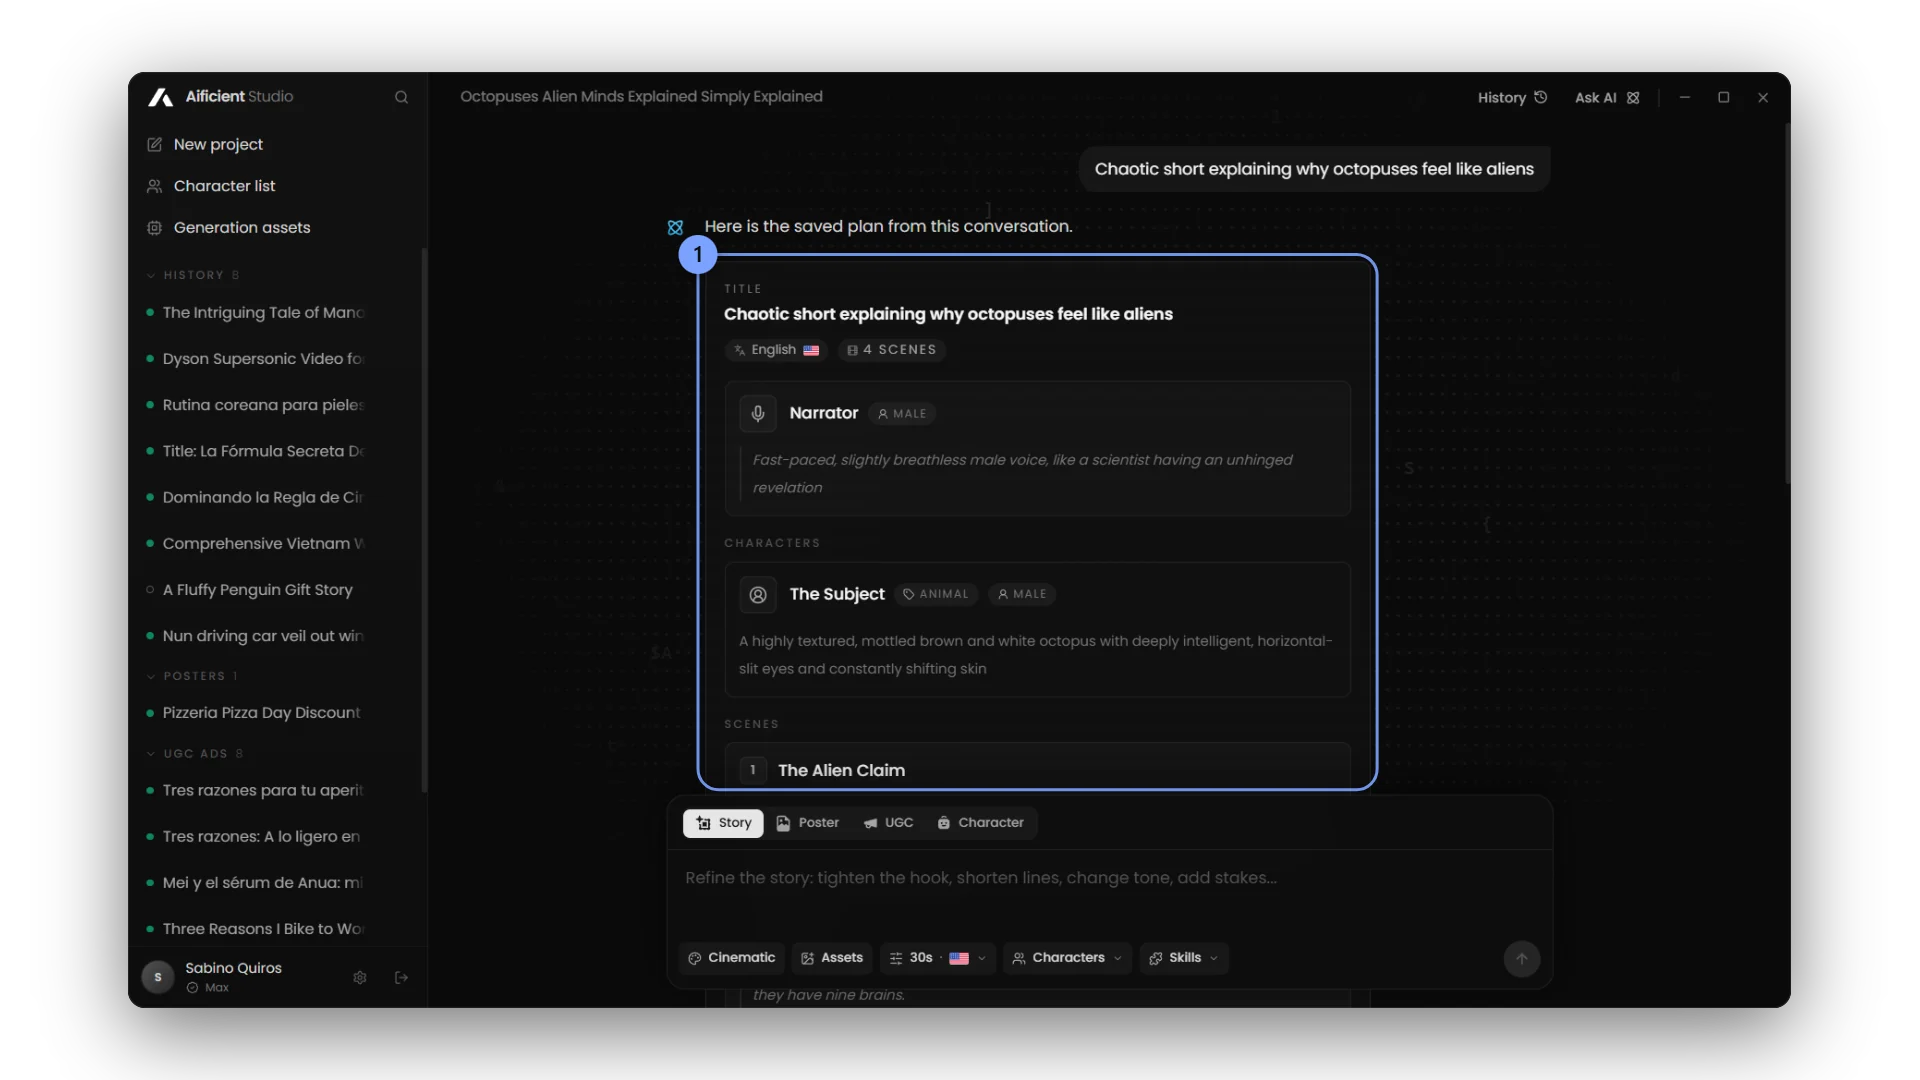Switch to the Character tab

point(980,823)
